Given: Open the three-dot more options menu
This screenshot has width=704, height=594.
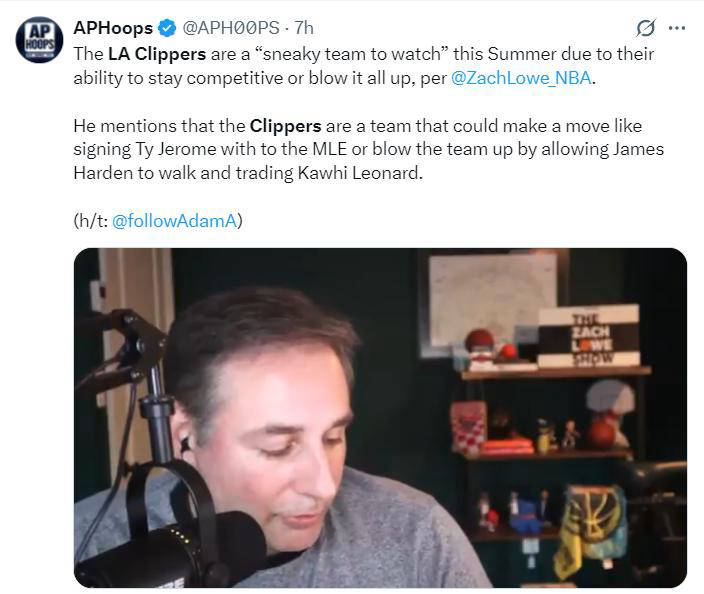Looking at the screenshot, I should [677, 28].
